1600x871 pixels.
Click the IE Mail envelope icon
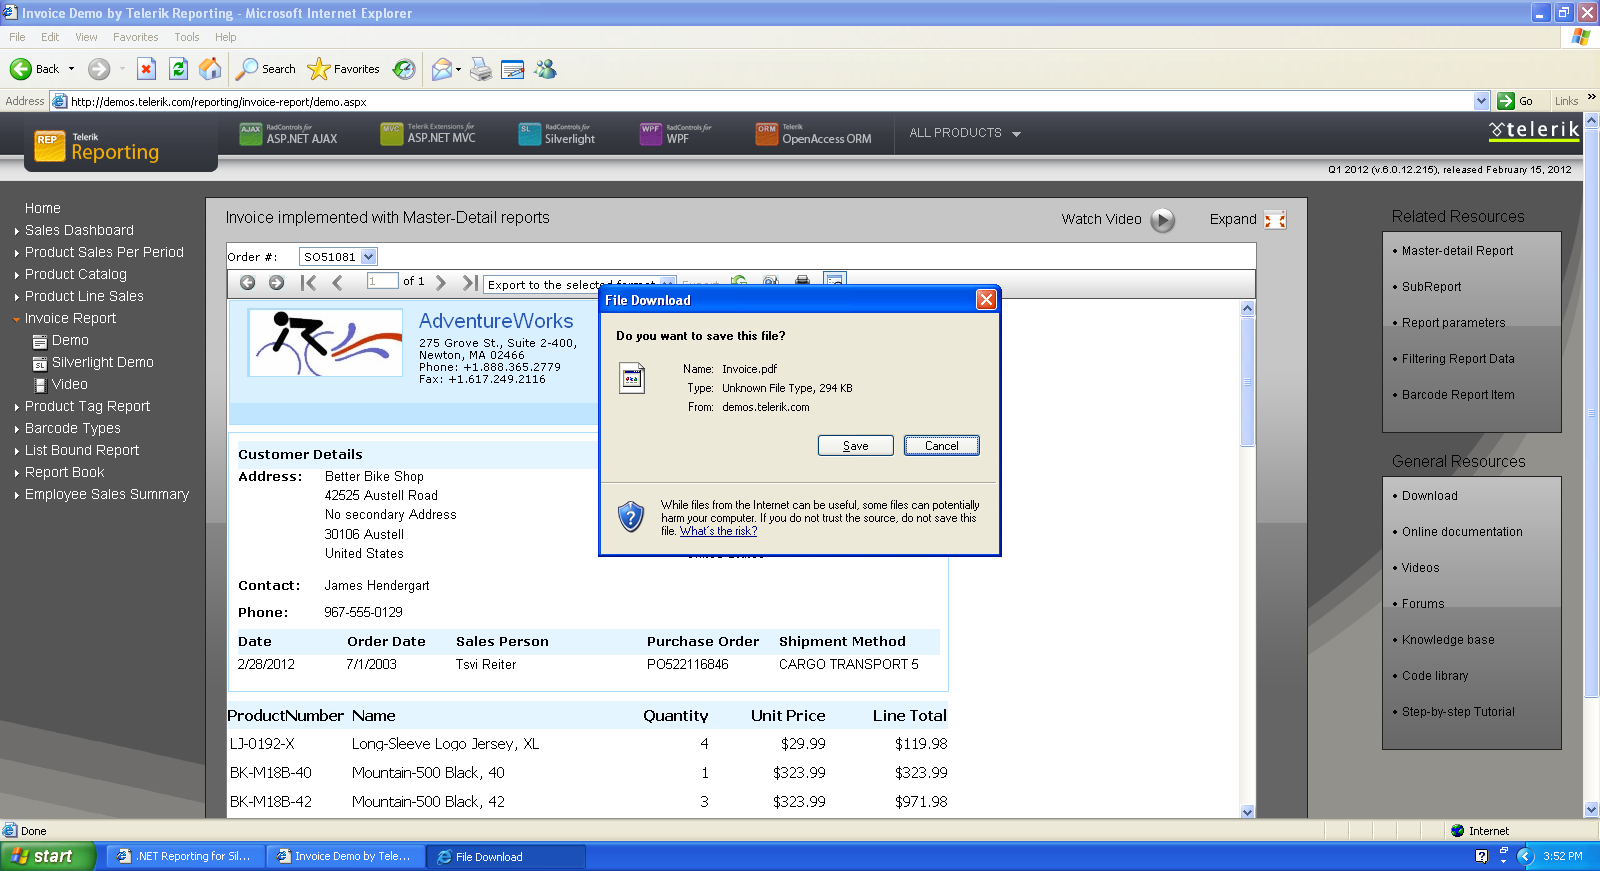[441, 69]
